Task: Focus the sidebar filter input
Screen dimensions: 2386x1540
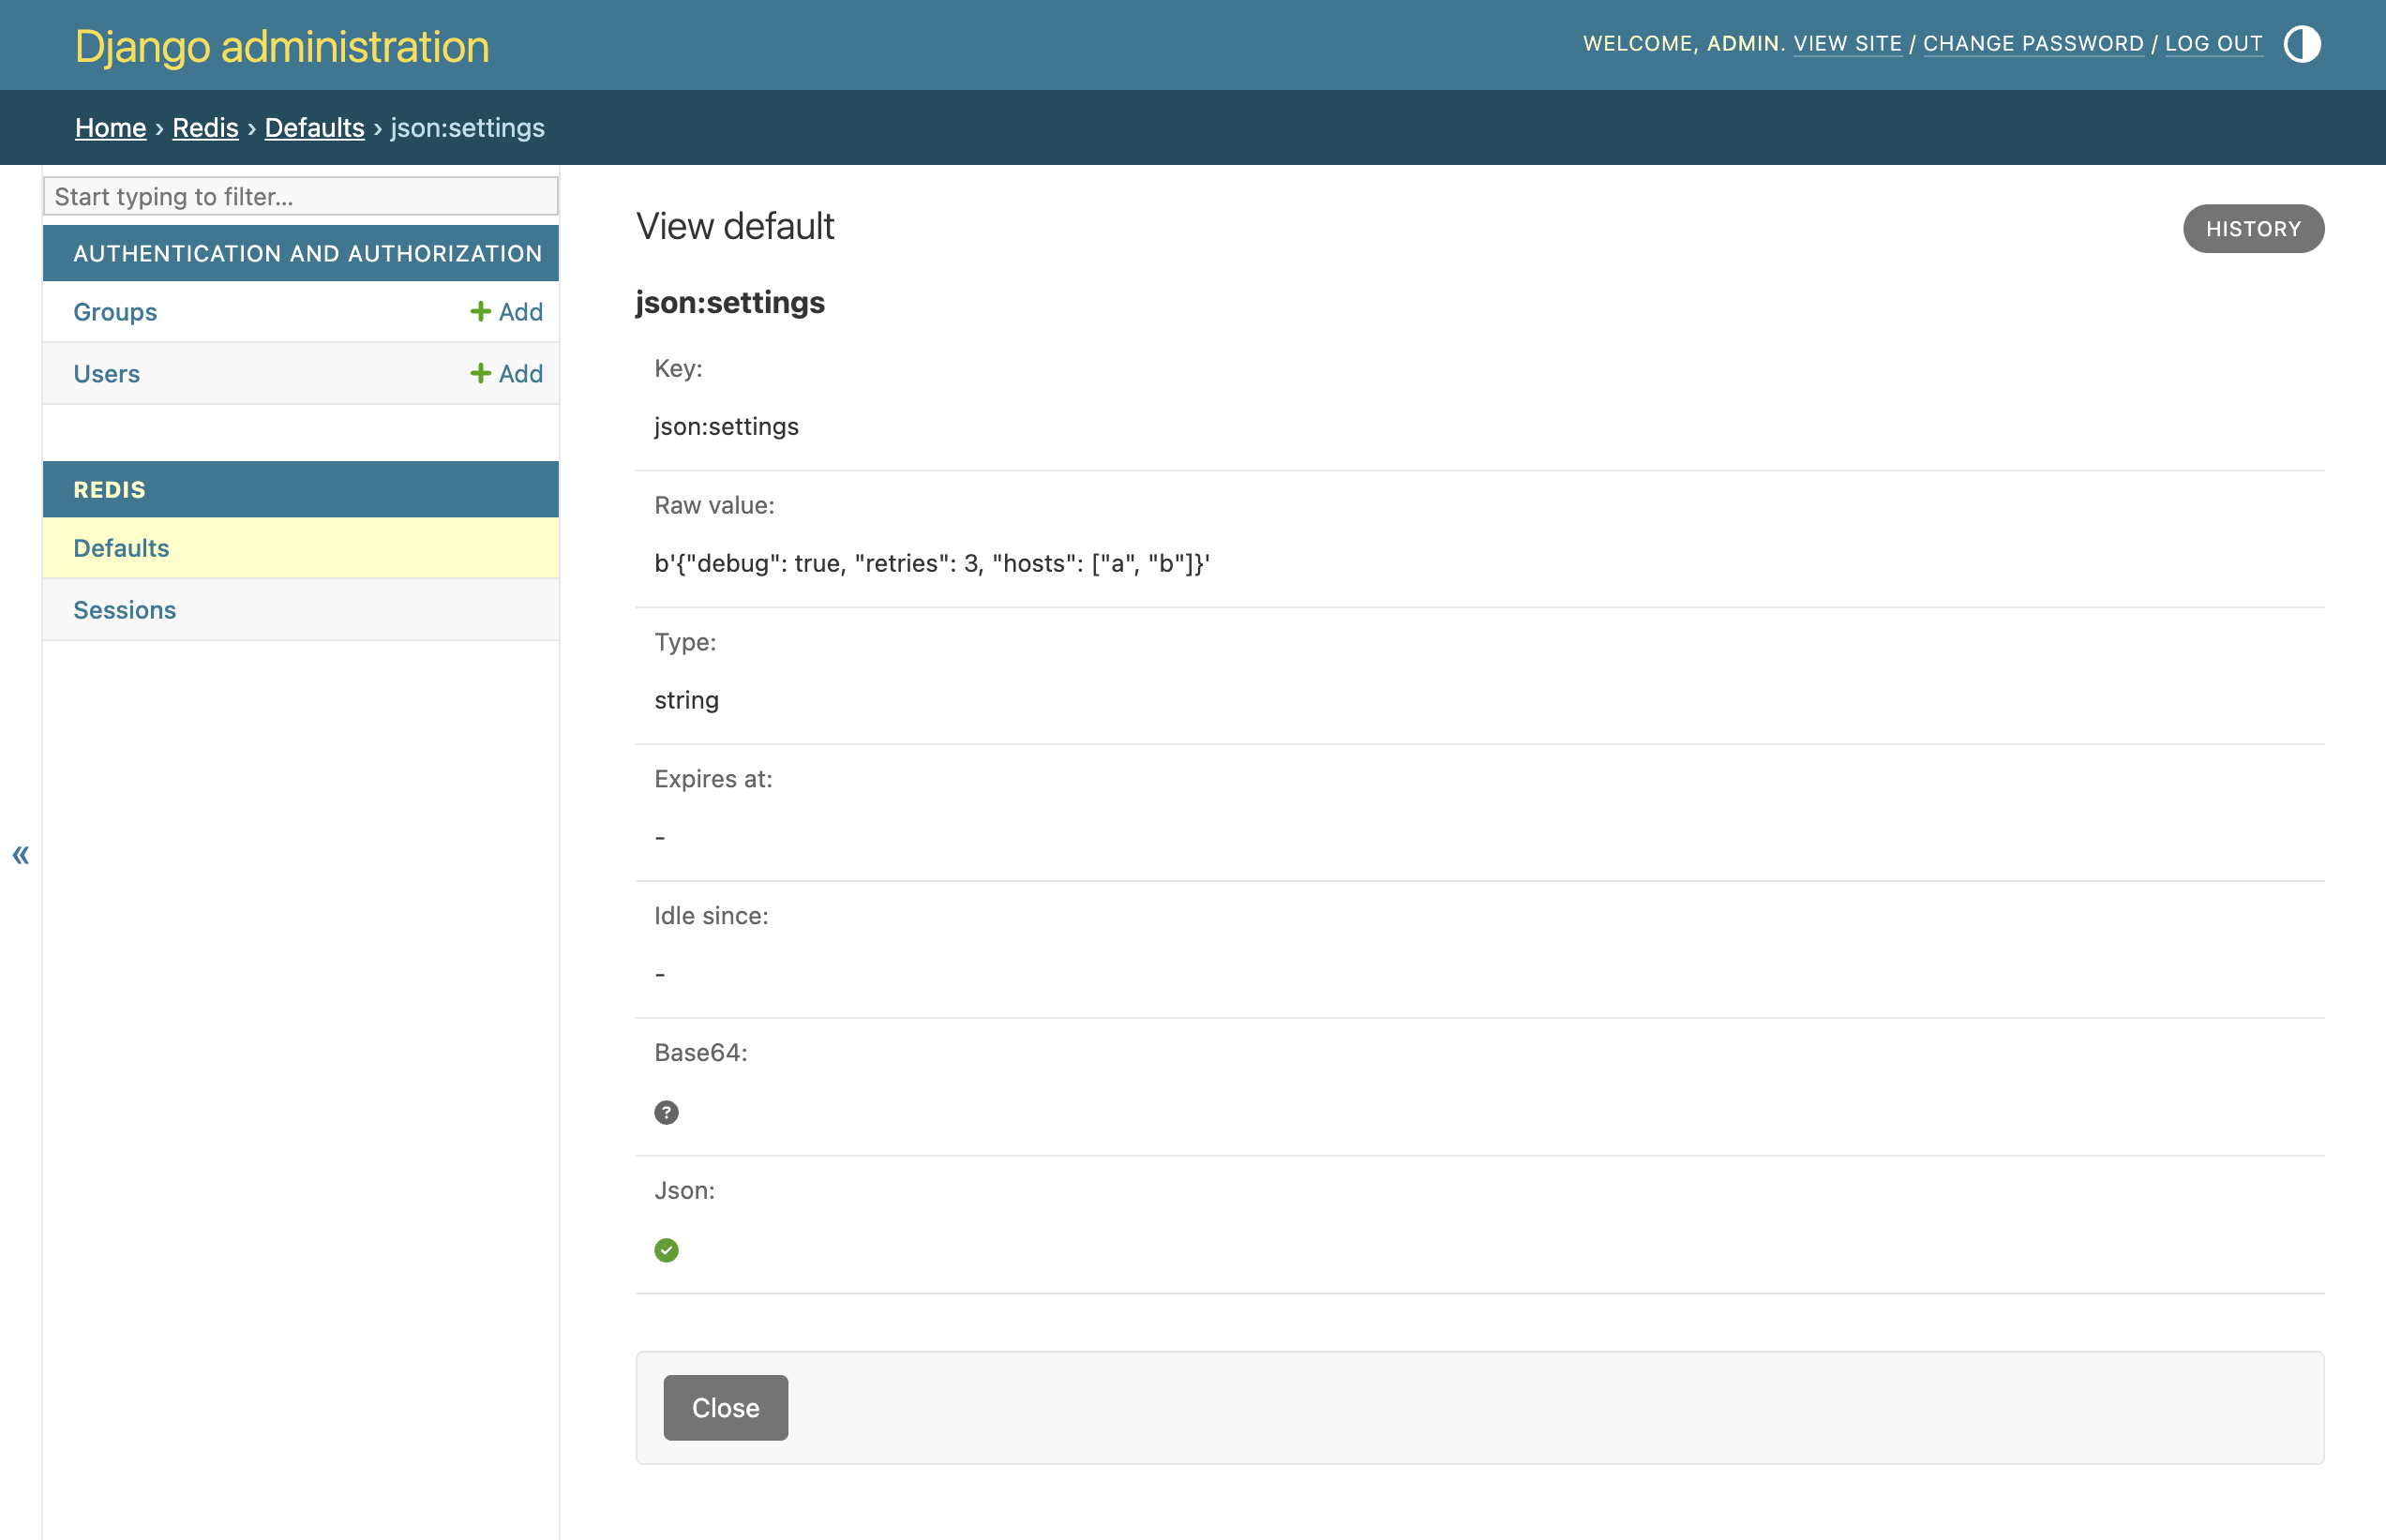Action: (300, 196)
